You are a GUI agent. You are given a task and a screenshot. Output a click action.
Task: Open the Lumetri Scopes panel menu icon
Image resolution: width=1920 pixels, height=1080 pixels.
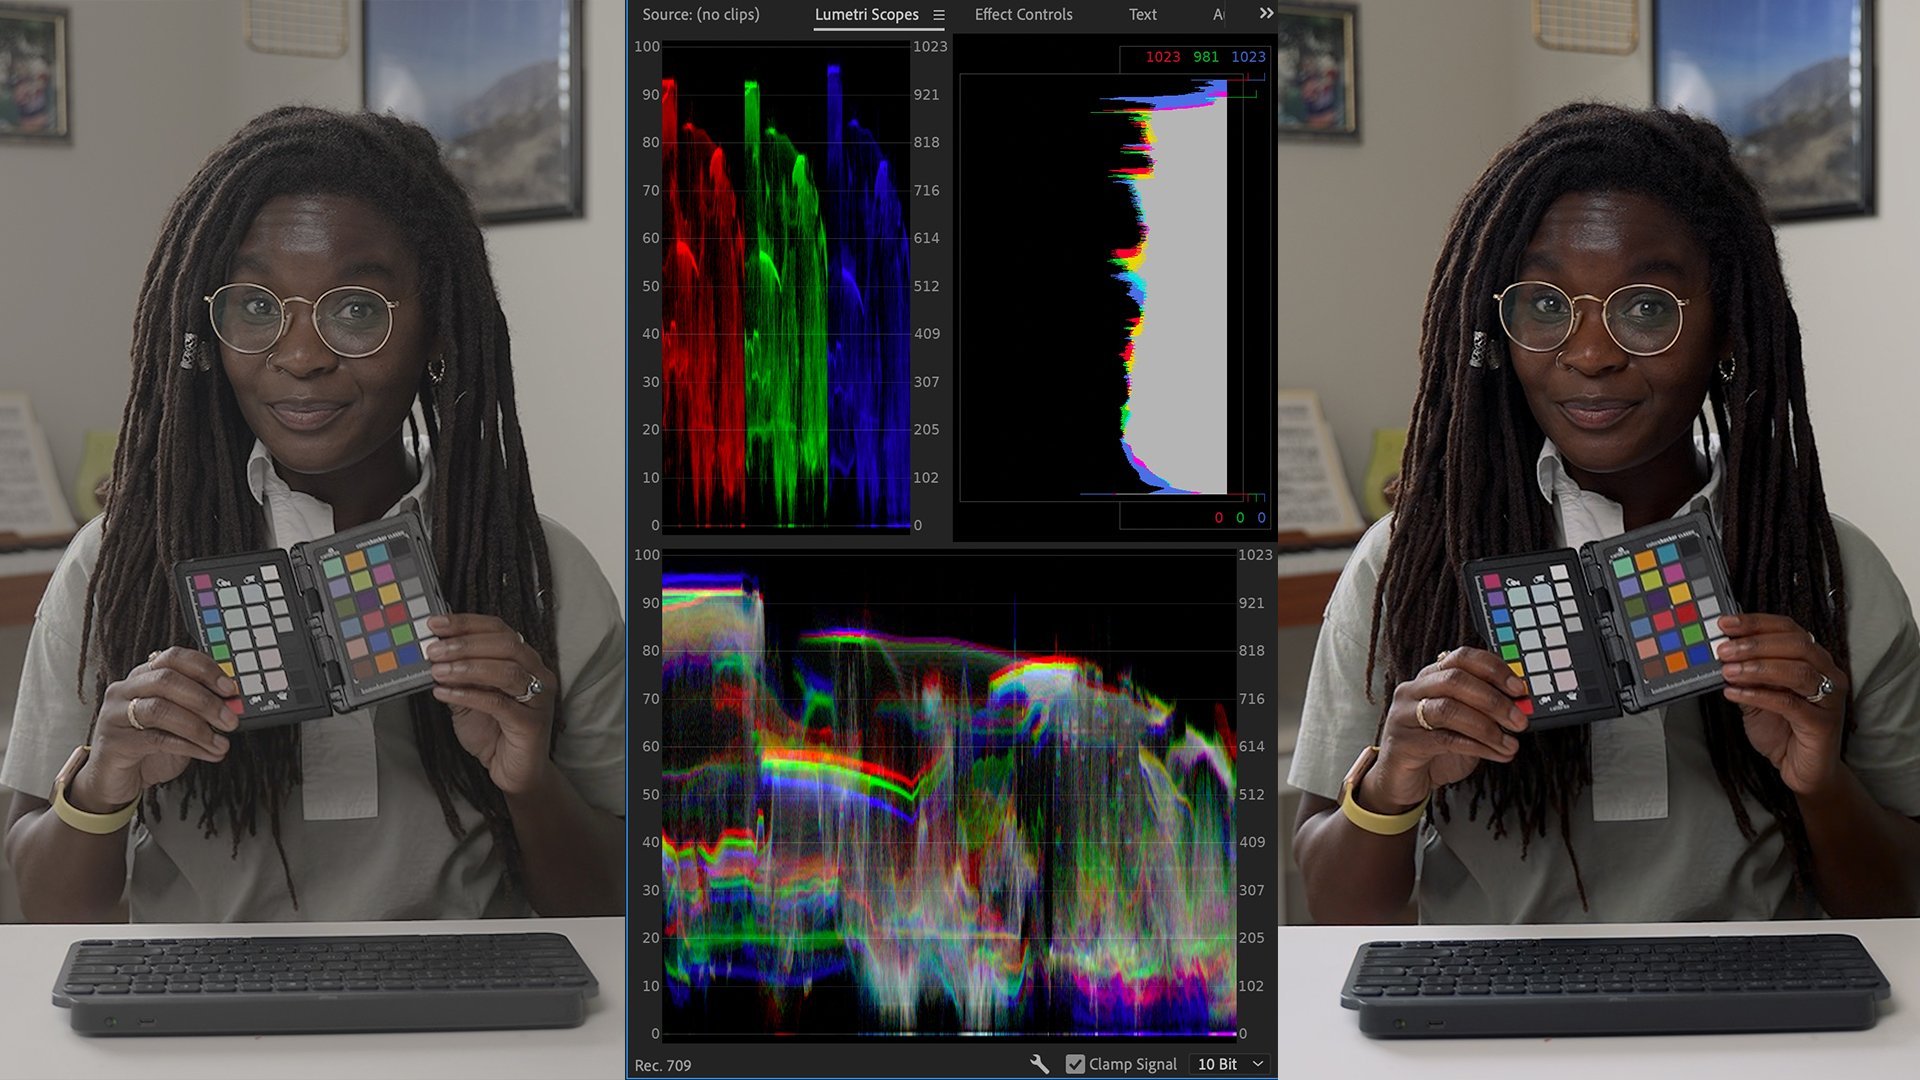[x=938, y=15]
